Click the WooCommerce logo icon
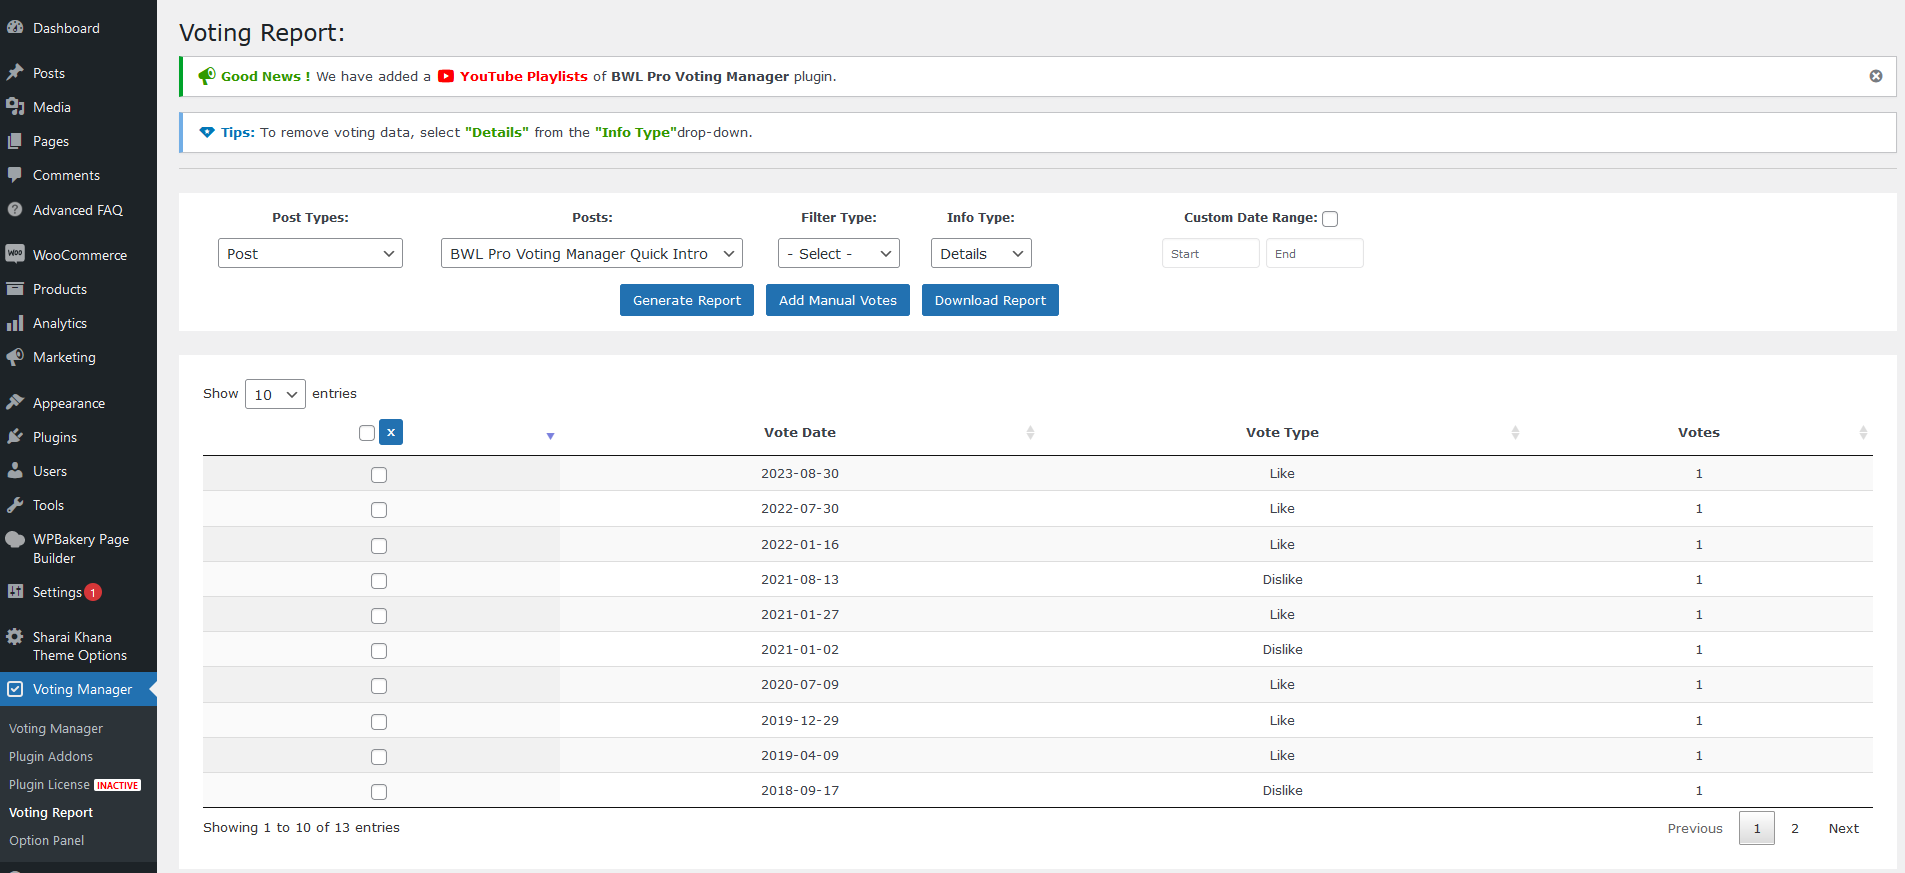Viewport: 1905px width, 873px height. [15, 254]
